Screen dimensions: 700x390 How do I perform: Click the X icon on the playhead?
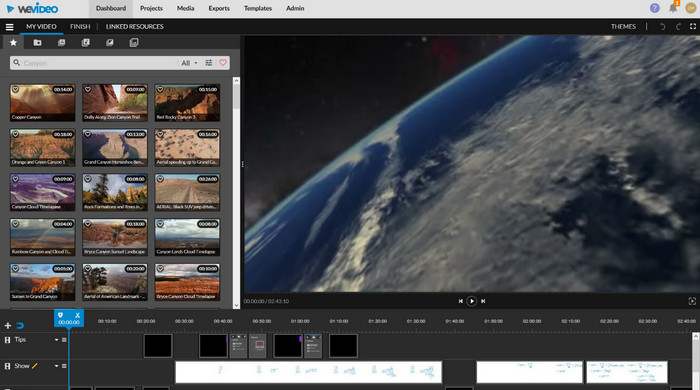(x=77, y=315)
